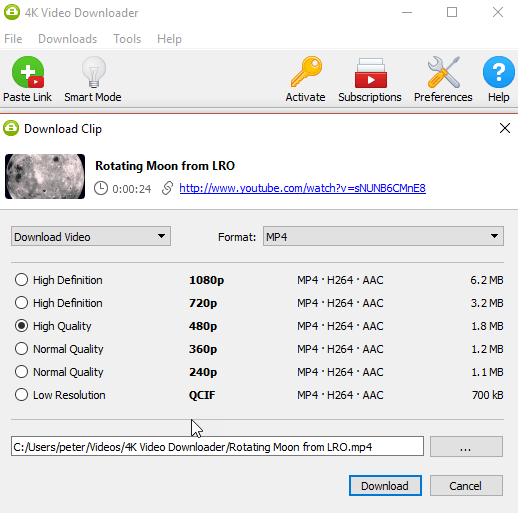
Task: Close the Download Clip dialog
Action: pyautogui.click(x=505, y=128)
